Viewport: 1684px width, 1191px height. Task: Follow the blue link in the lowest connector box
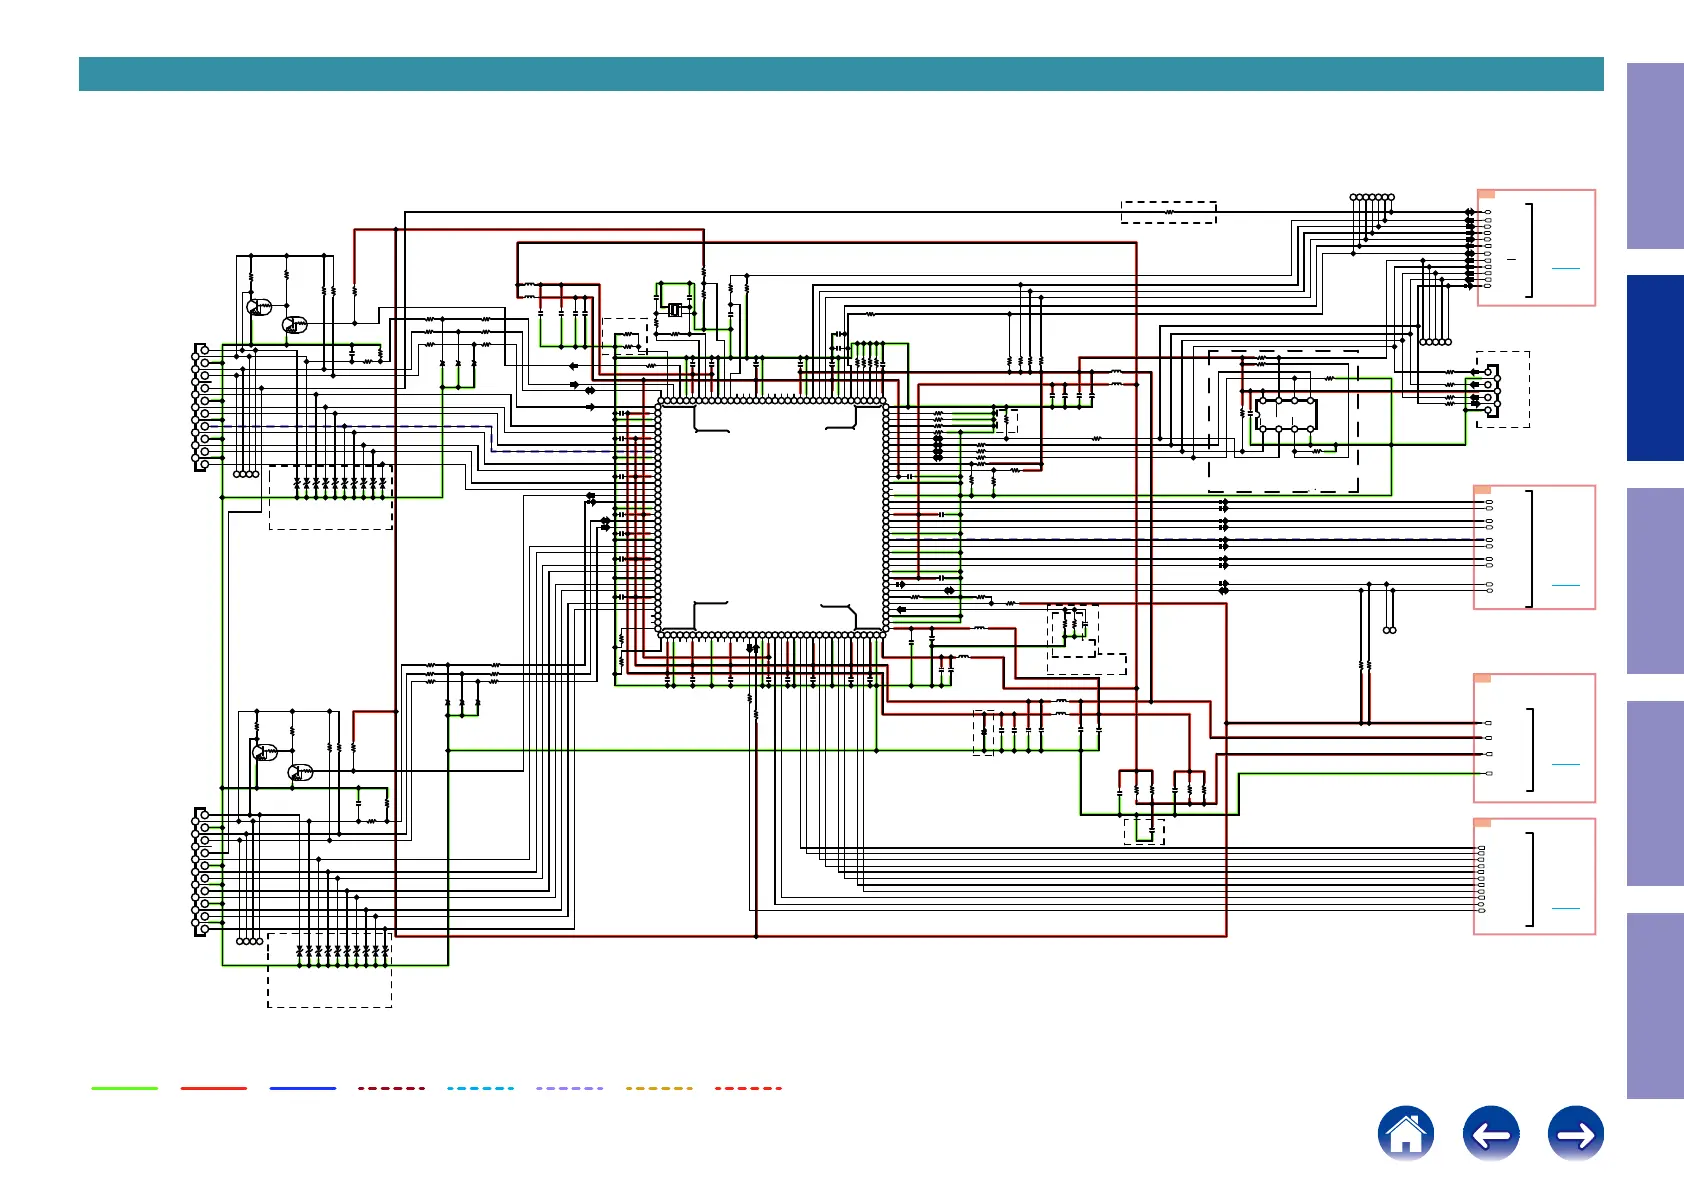tap(1565, 908)
